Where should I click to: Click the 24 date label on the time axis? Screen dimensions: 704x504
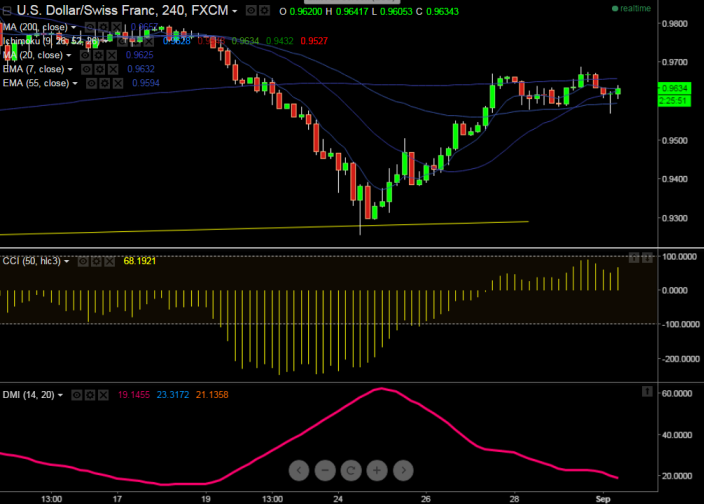point(338,499)
